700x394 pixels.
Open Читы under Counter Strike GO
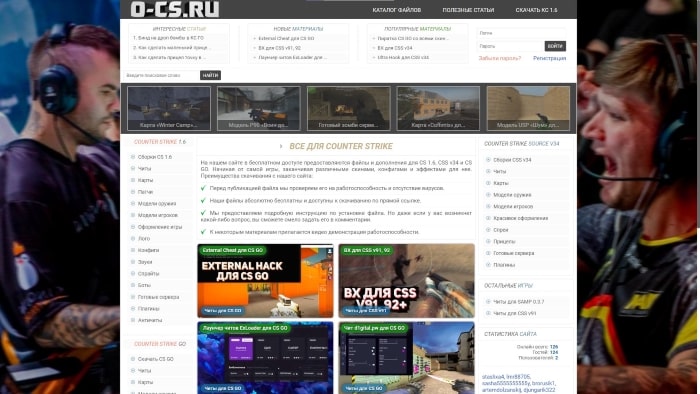click(144, 371)
